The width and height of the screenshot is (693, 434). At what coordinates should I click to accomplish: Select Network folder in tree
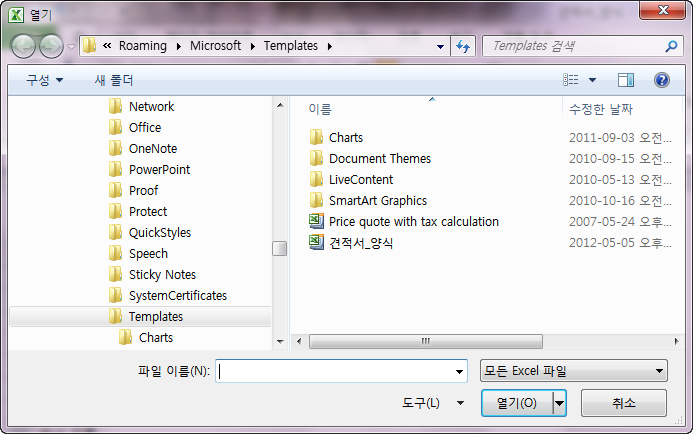pyautogui.click(x=152, y=107)
